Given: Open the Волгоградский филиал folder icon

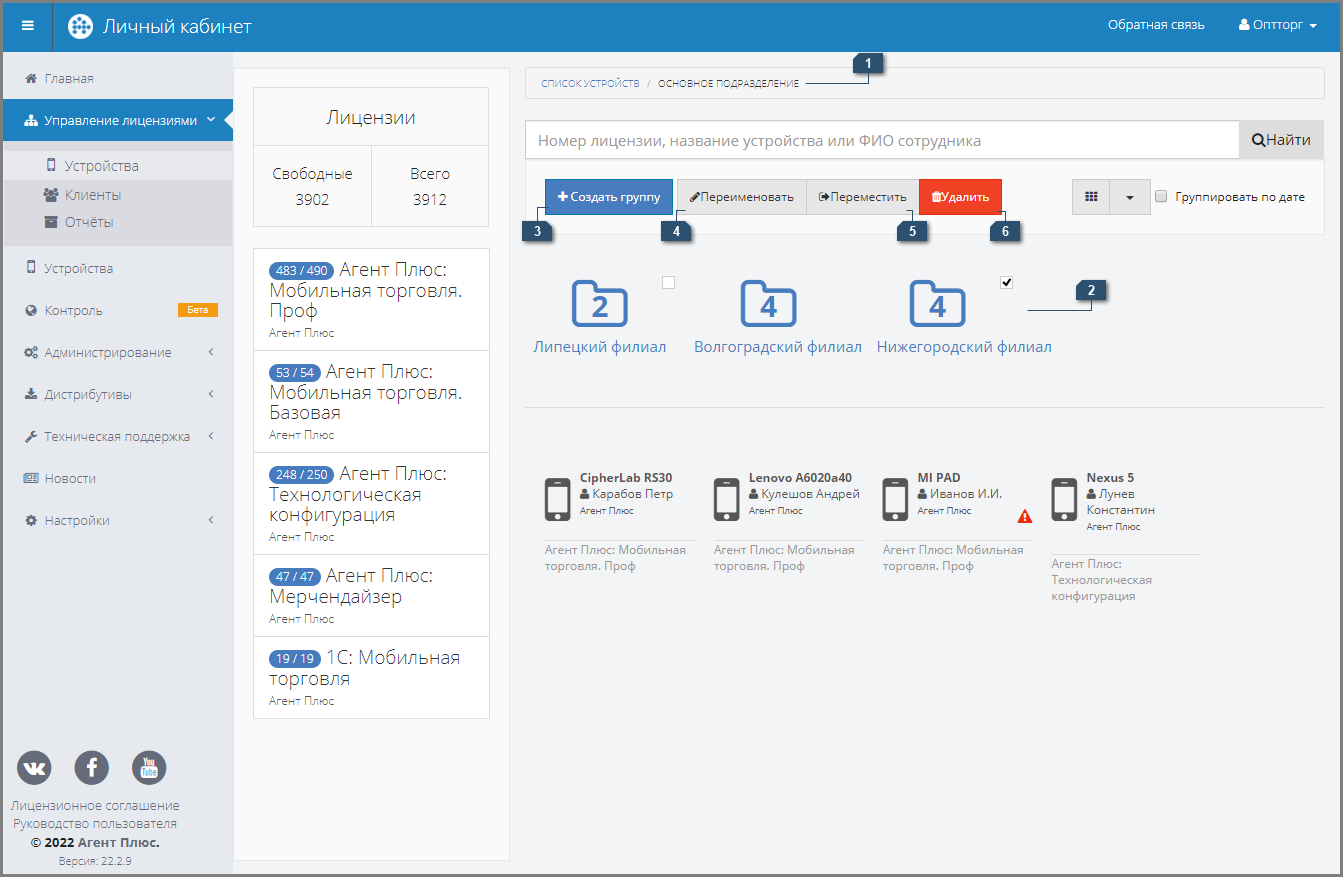Looking at the screenshot, I should (x=768, y=303).
